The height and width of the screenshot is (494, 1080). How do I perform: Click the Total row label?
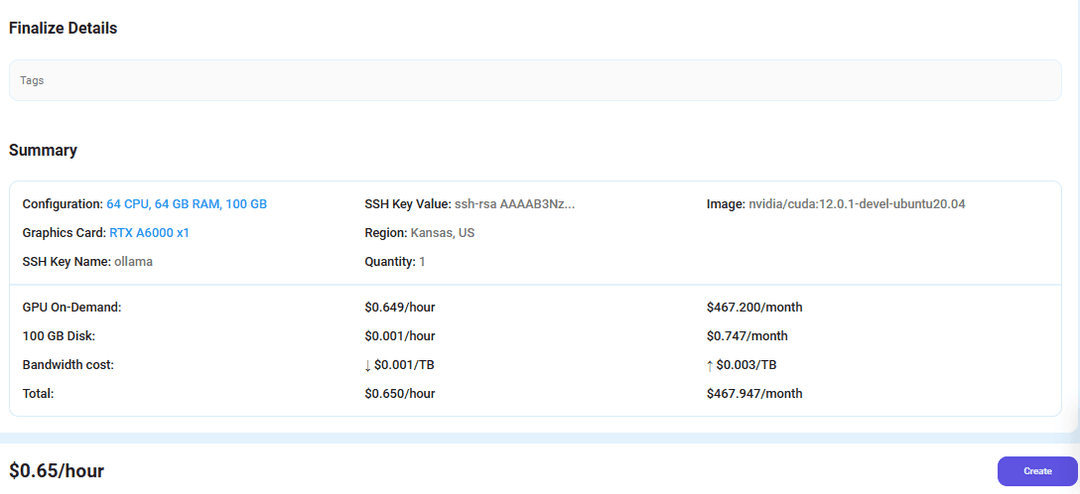(x=38, y=394)
